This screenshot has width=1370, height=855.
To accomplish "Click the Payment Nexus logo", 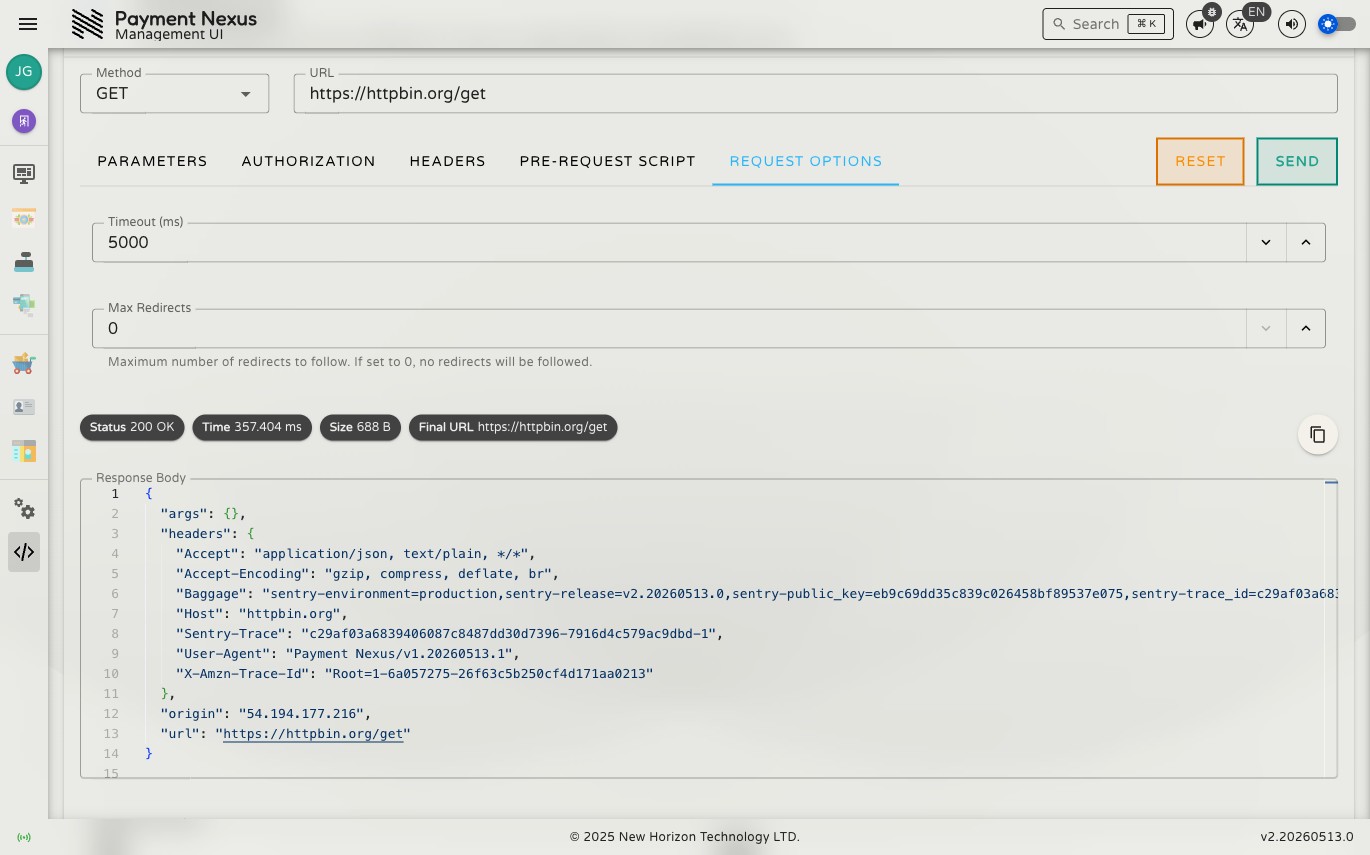I will [x=165, y=24].
